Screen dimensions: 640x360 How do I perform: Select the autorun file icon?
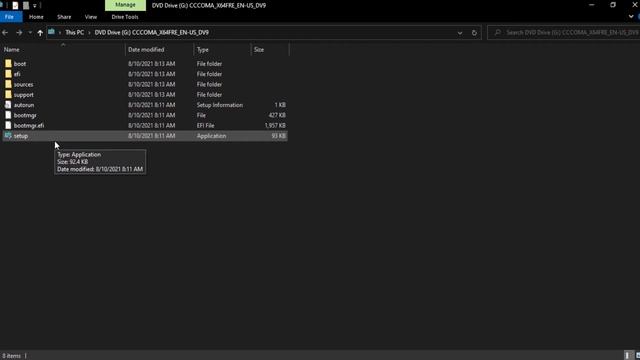[8, 105]
